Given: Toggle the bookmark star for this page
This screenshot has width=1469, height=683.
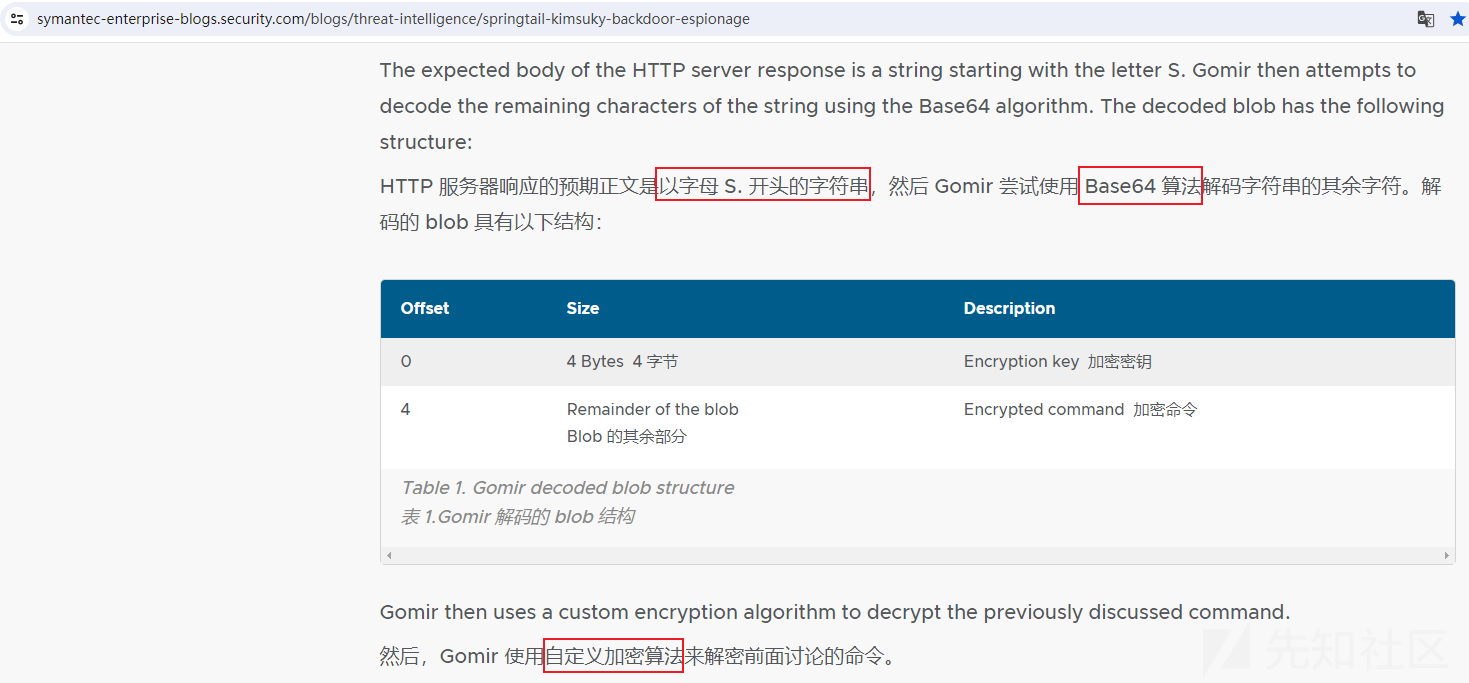Looking at the screenshot, I should [x=1457, y=19].
